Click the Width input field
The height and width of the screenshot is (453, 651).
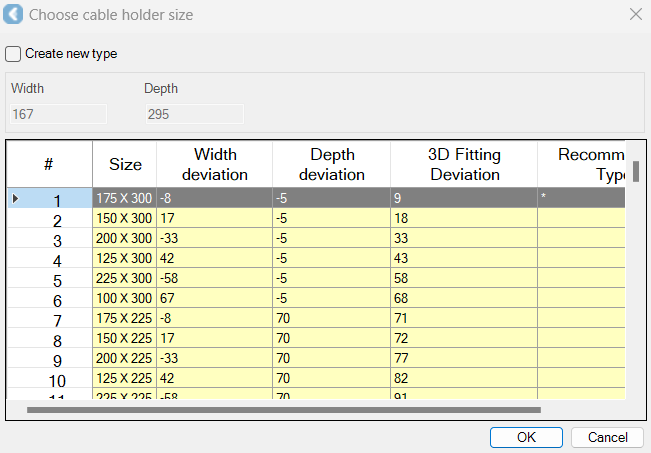(58, 114)
